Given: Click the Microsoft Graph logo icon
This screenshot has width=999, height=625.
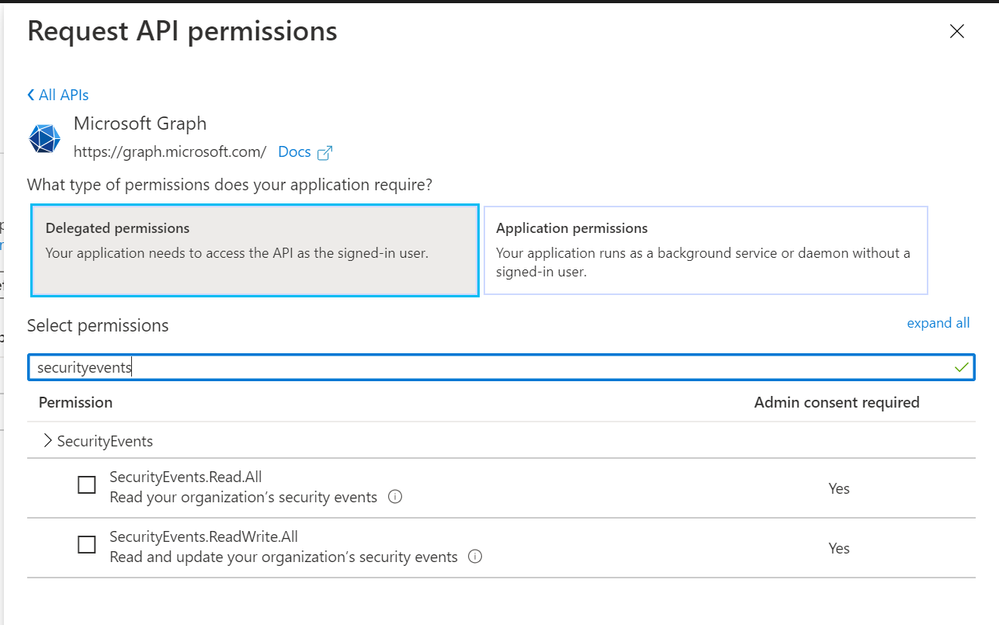Looking at the screenshot, I should point(45,138).
